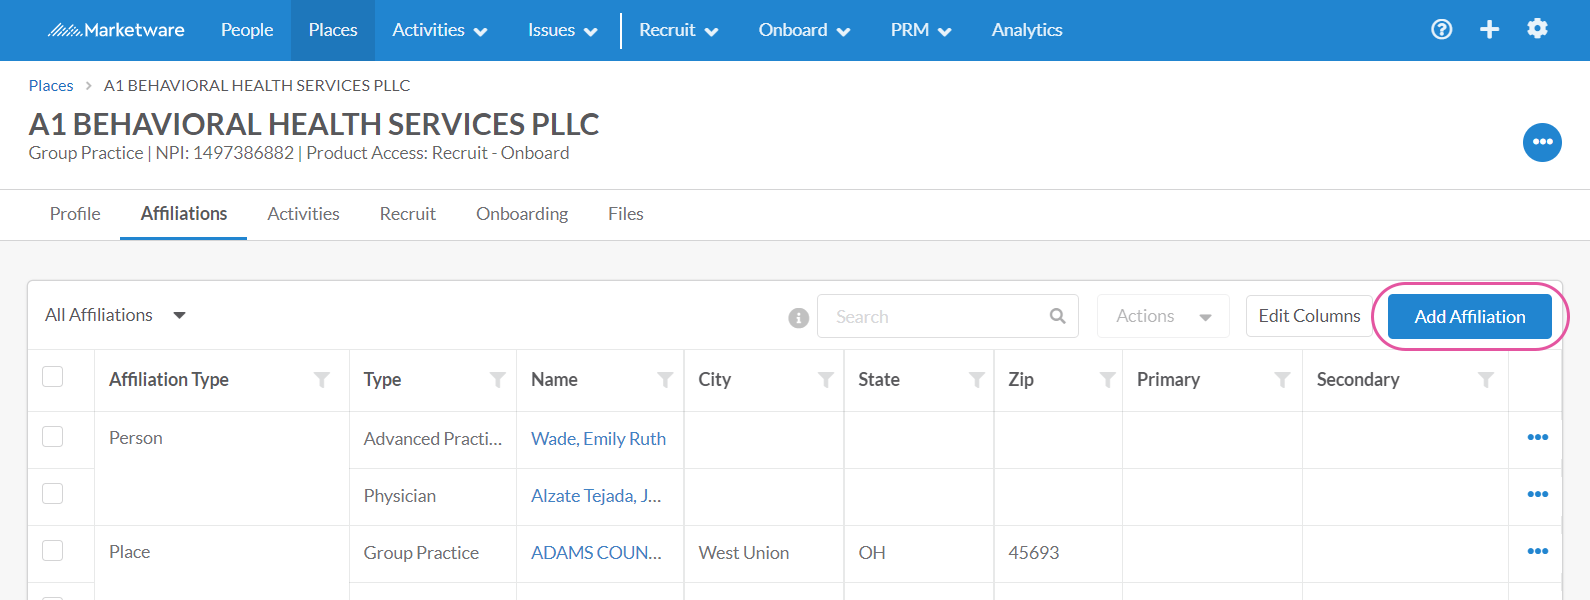
Task: Open the help question mark icon
Action: tap(1441, 29)
